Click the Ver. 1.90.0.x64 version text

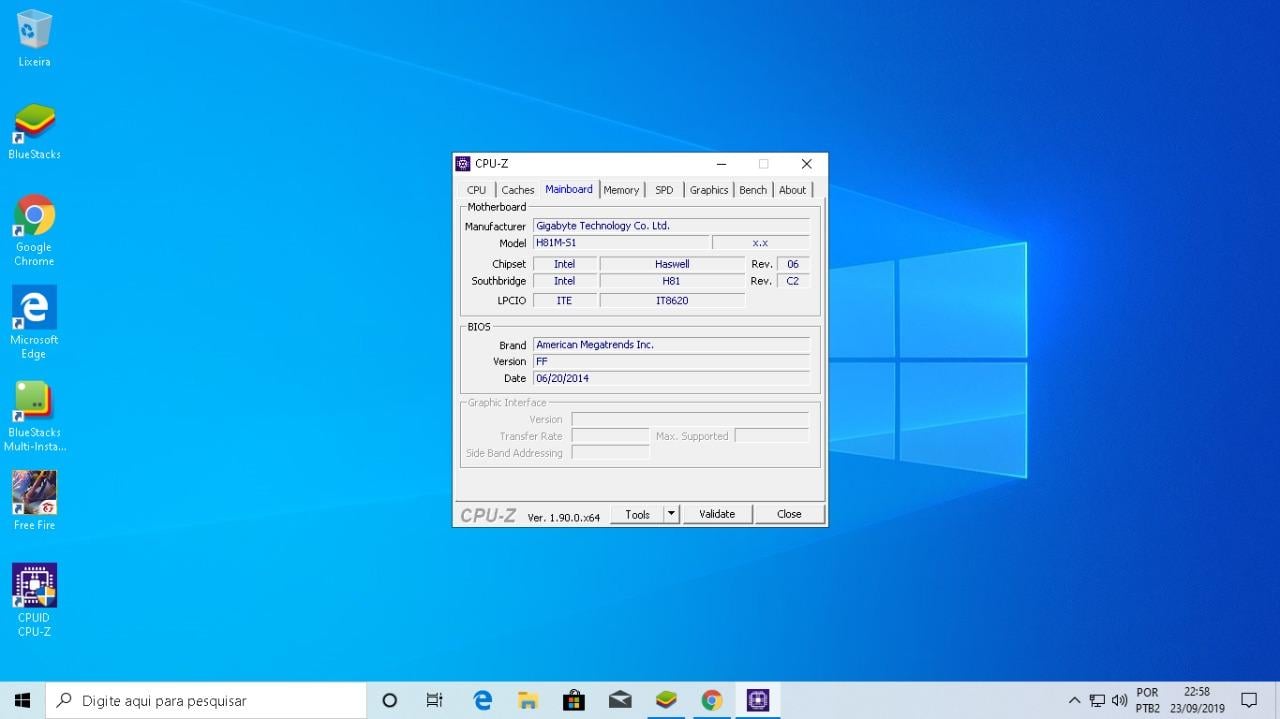[x=564, y=517]
